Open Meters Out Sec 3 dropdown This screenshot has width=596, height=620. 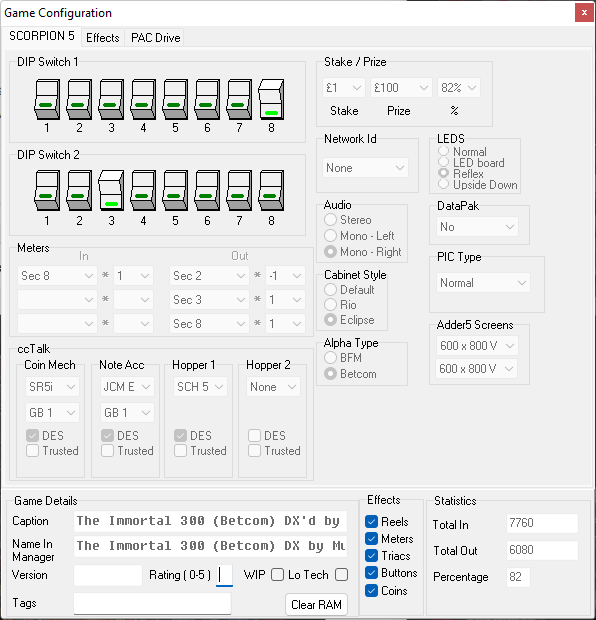pyautogui.click(x=209, y=300)
